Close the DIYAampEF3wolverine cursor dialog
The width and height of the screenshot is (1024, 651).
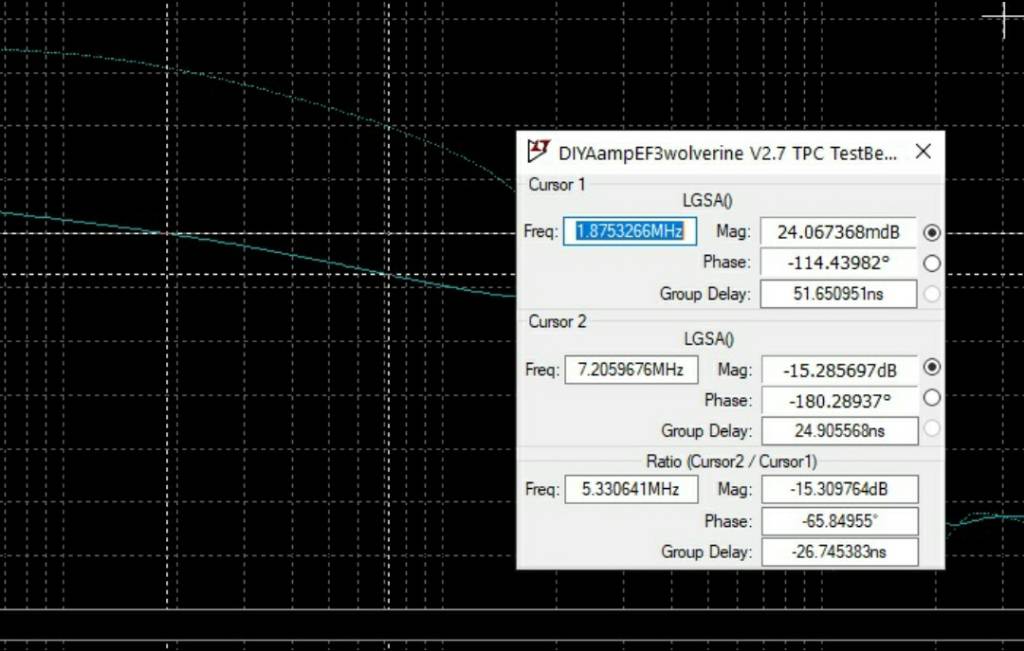pyautogui.click(x=923, y=151)
